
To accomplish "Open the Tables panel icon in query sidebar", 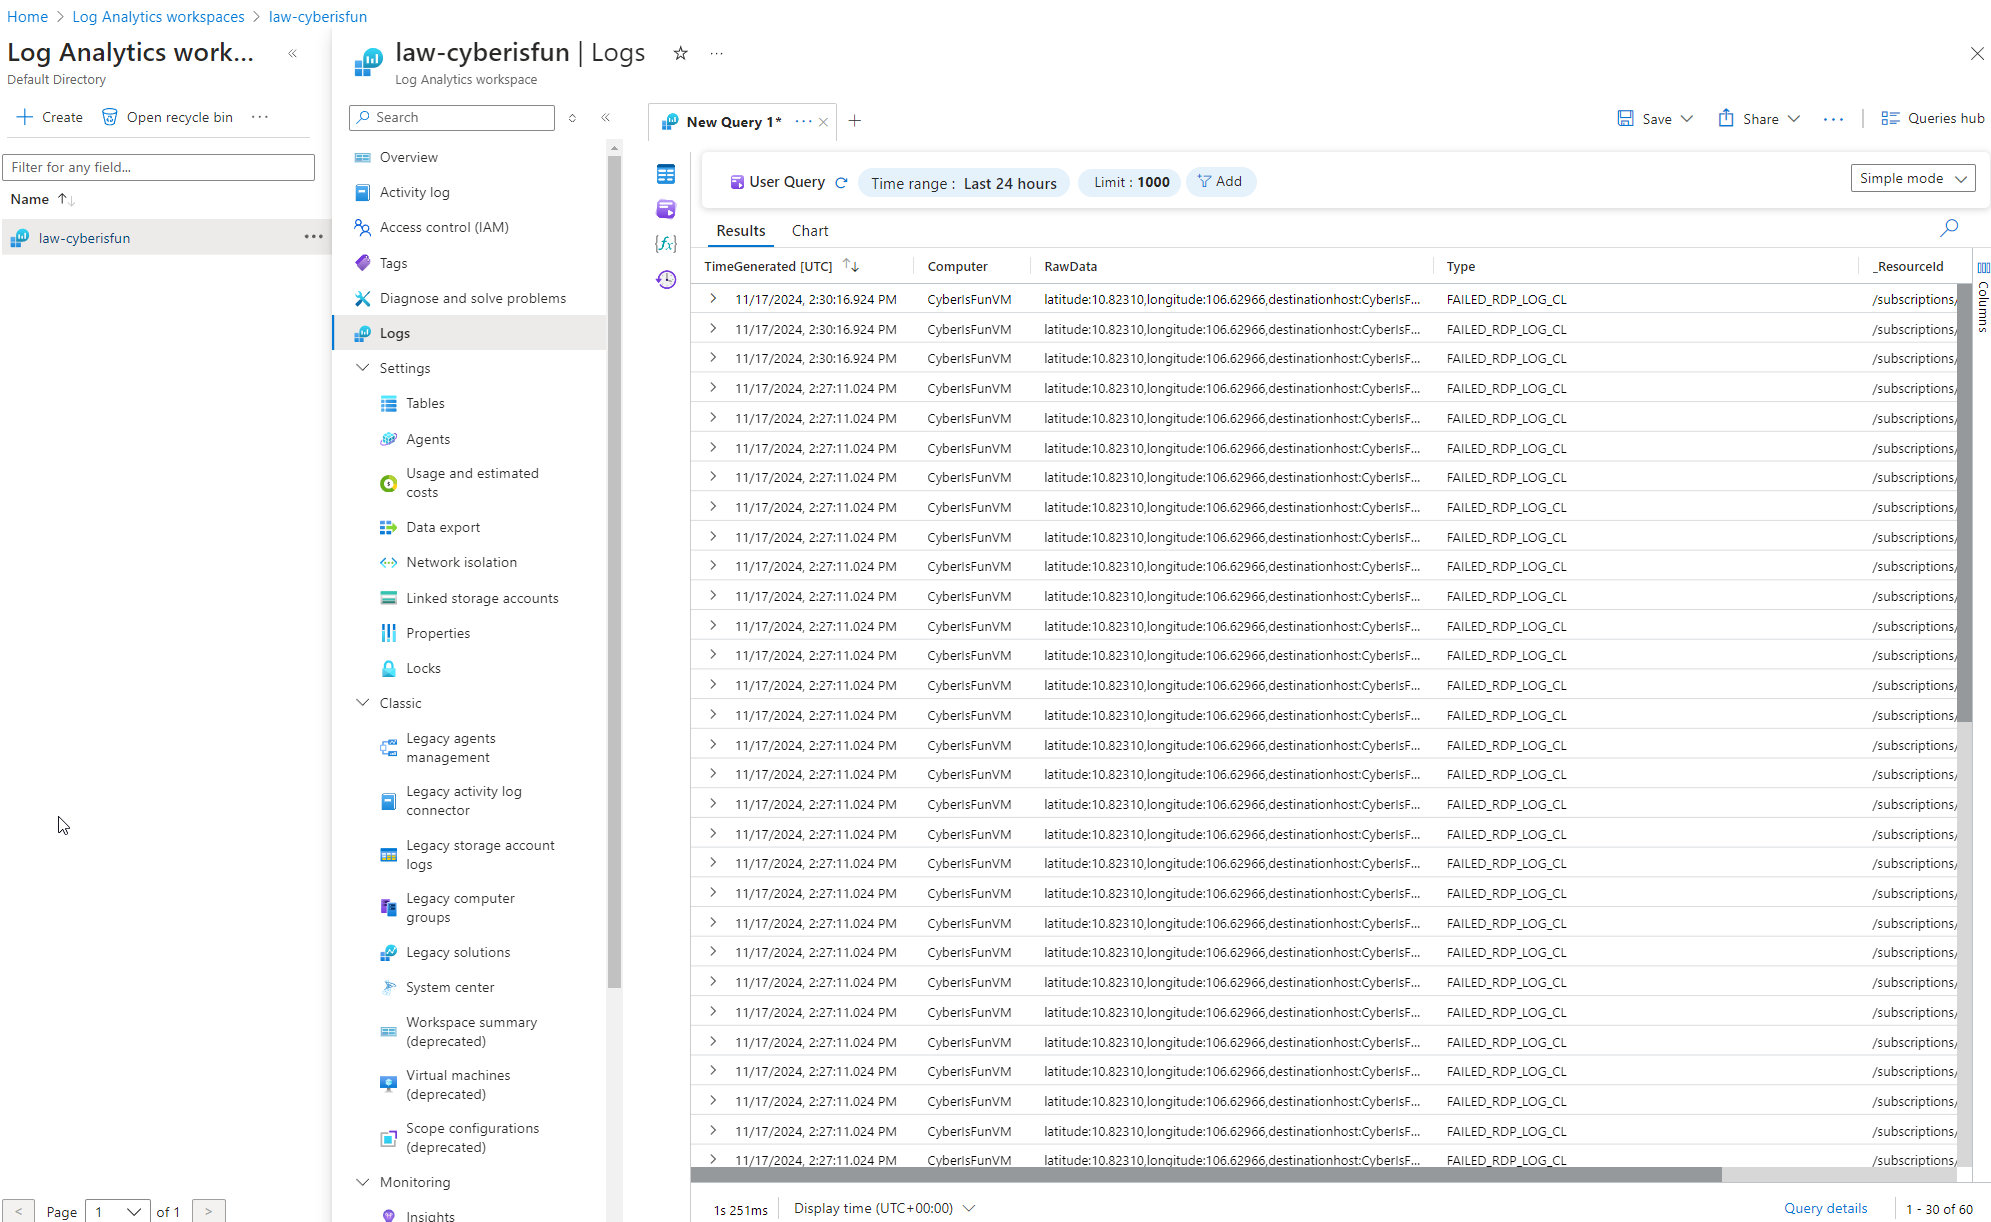I will pyautogui.click(x=666, y=174).
